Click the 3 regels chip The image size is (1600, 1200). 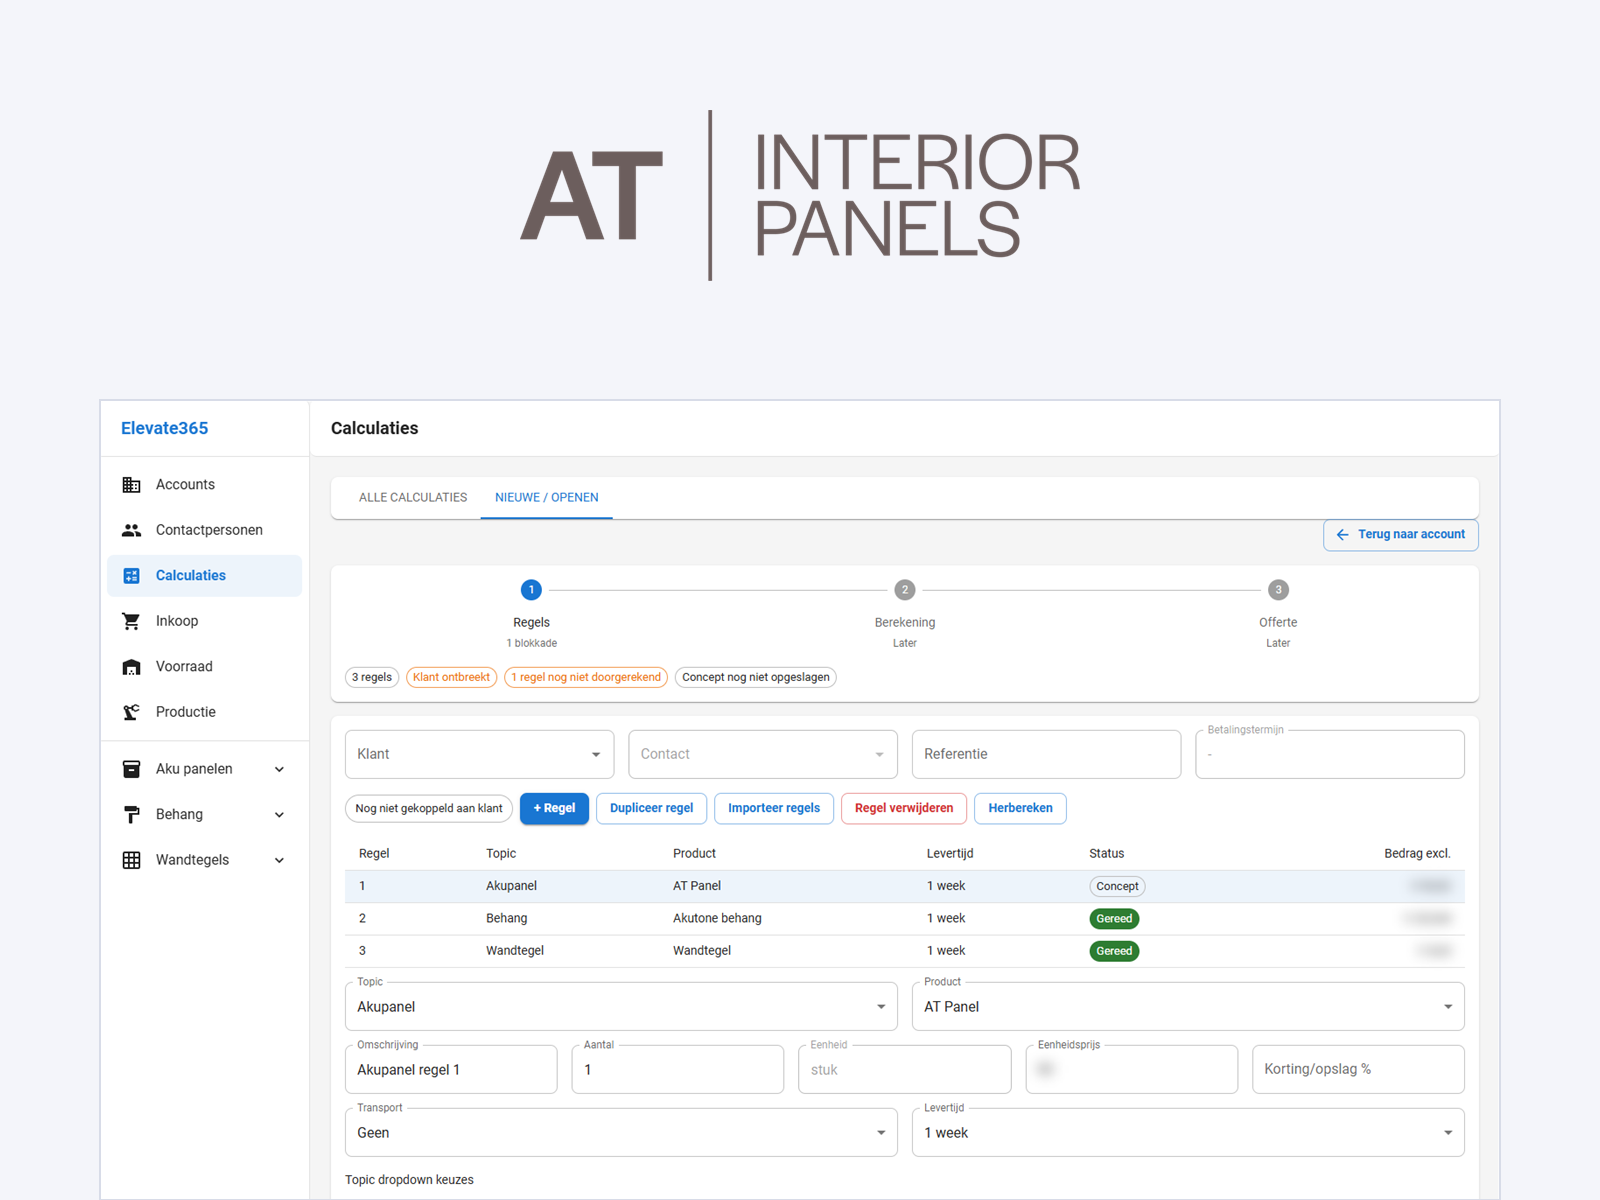[x=372, y=678]
